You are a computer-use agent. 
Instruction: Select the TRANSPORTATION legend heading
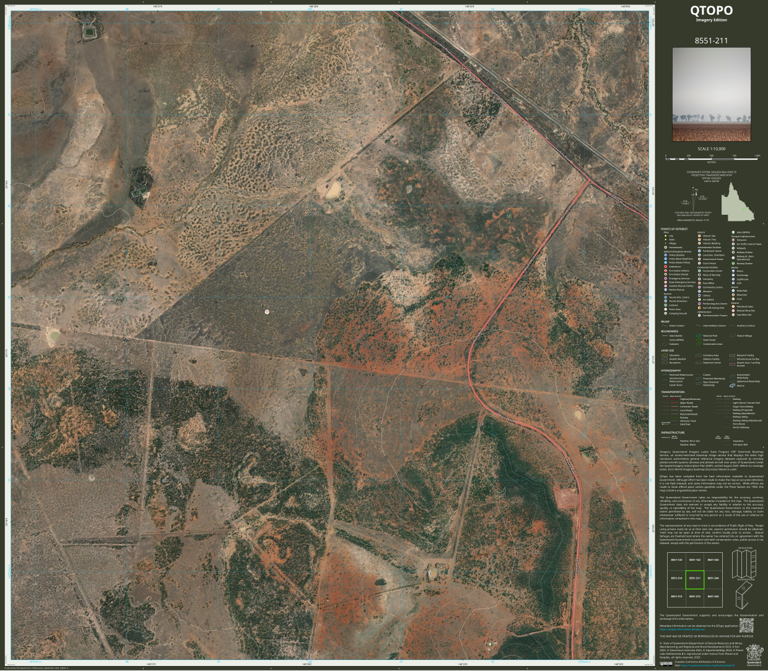pyautogui.click(x=673, y=392)
